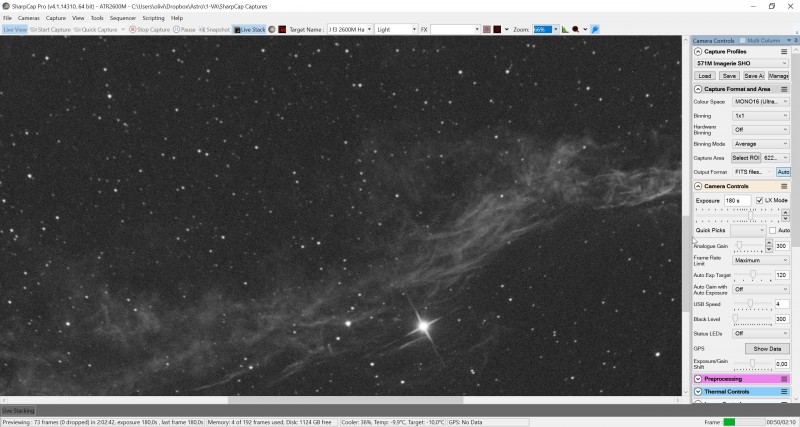800x427 pixels.
Task: Click the Live Stacking tab at bottom
Action: coord(18,411)
